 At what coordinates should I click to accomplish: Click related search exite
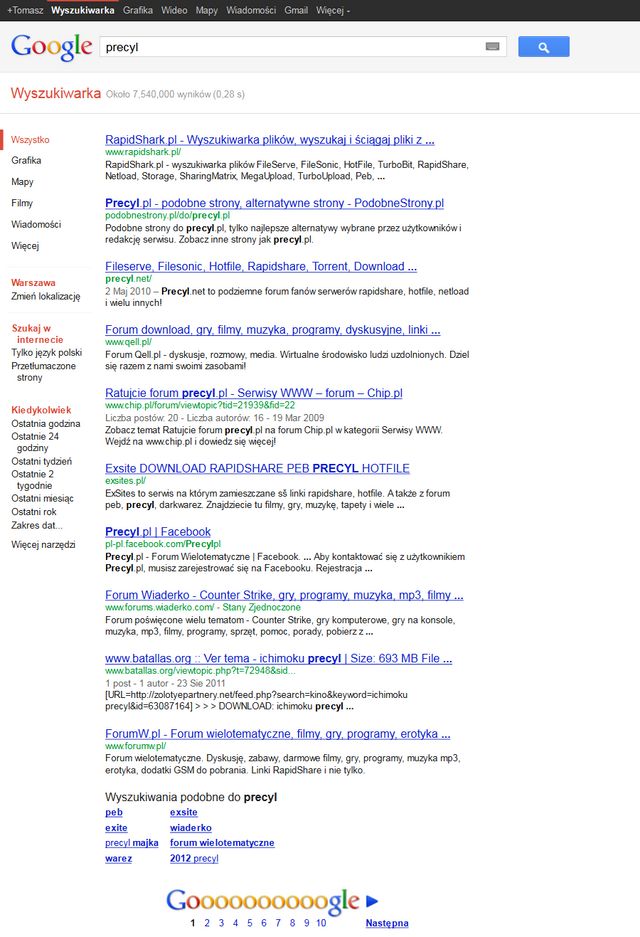coord(116,828)
